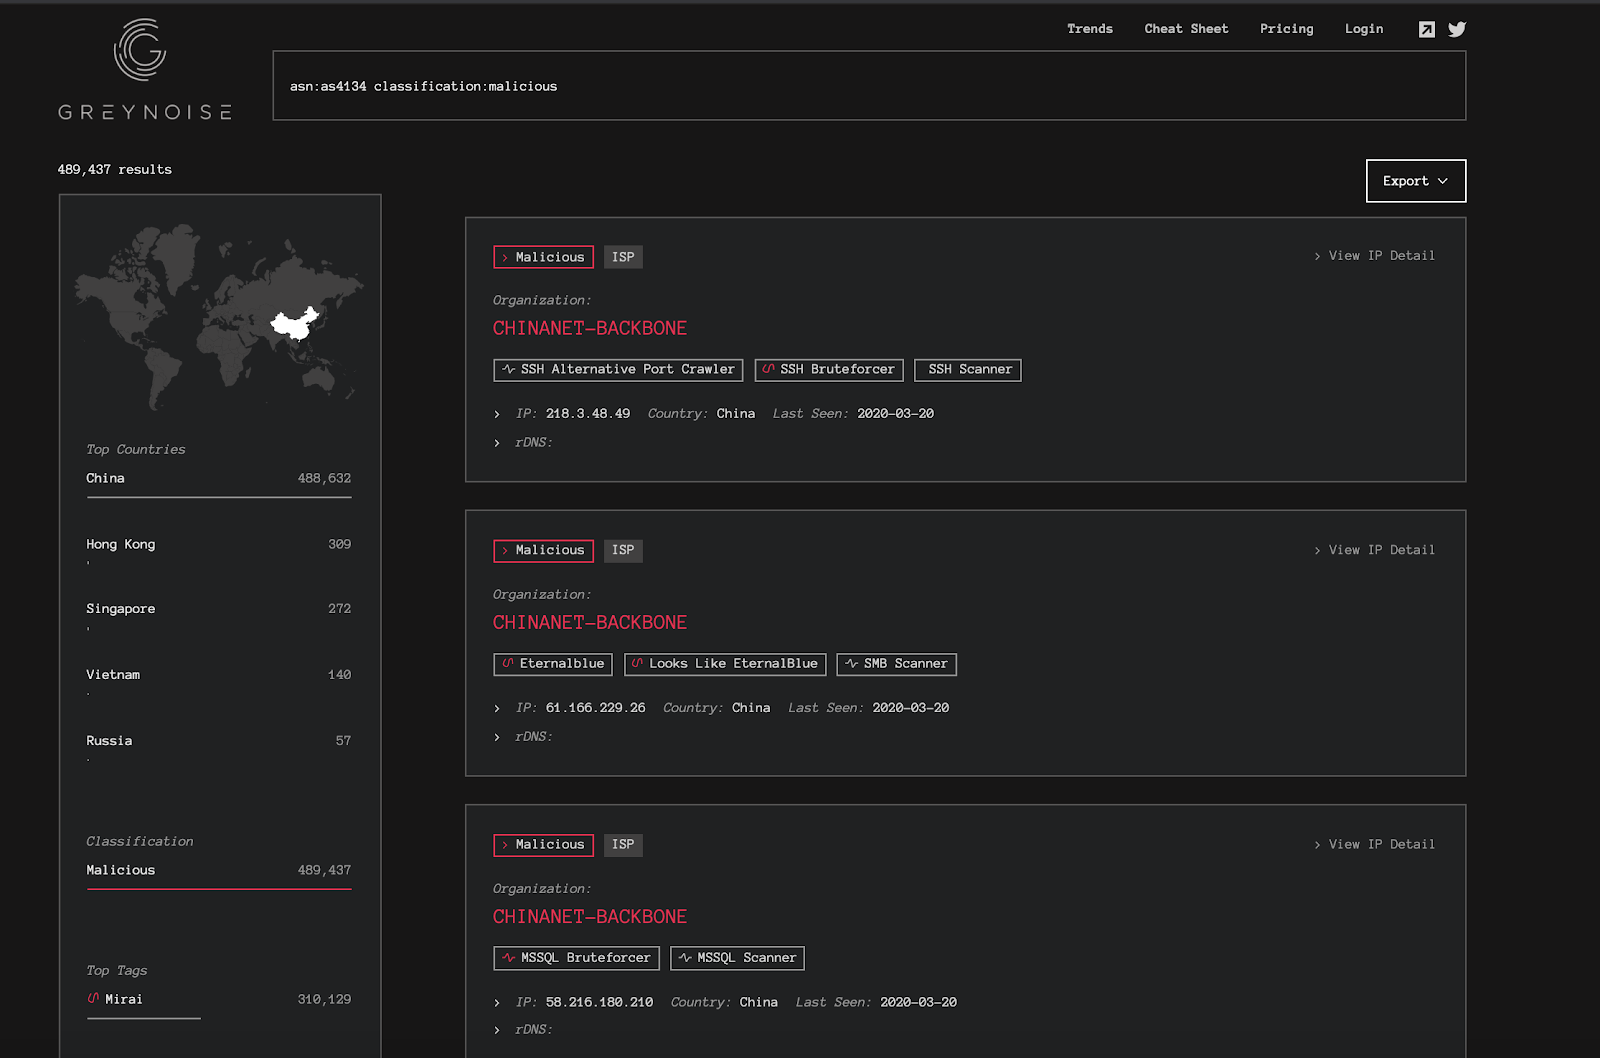
Task: Filter by Russia country
Action: click(219, 741)
